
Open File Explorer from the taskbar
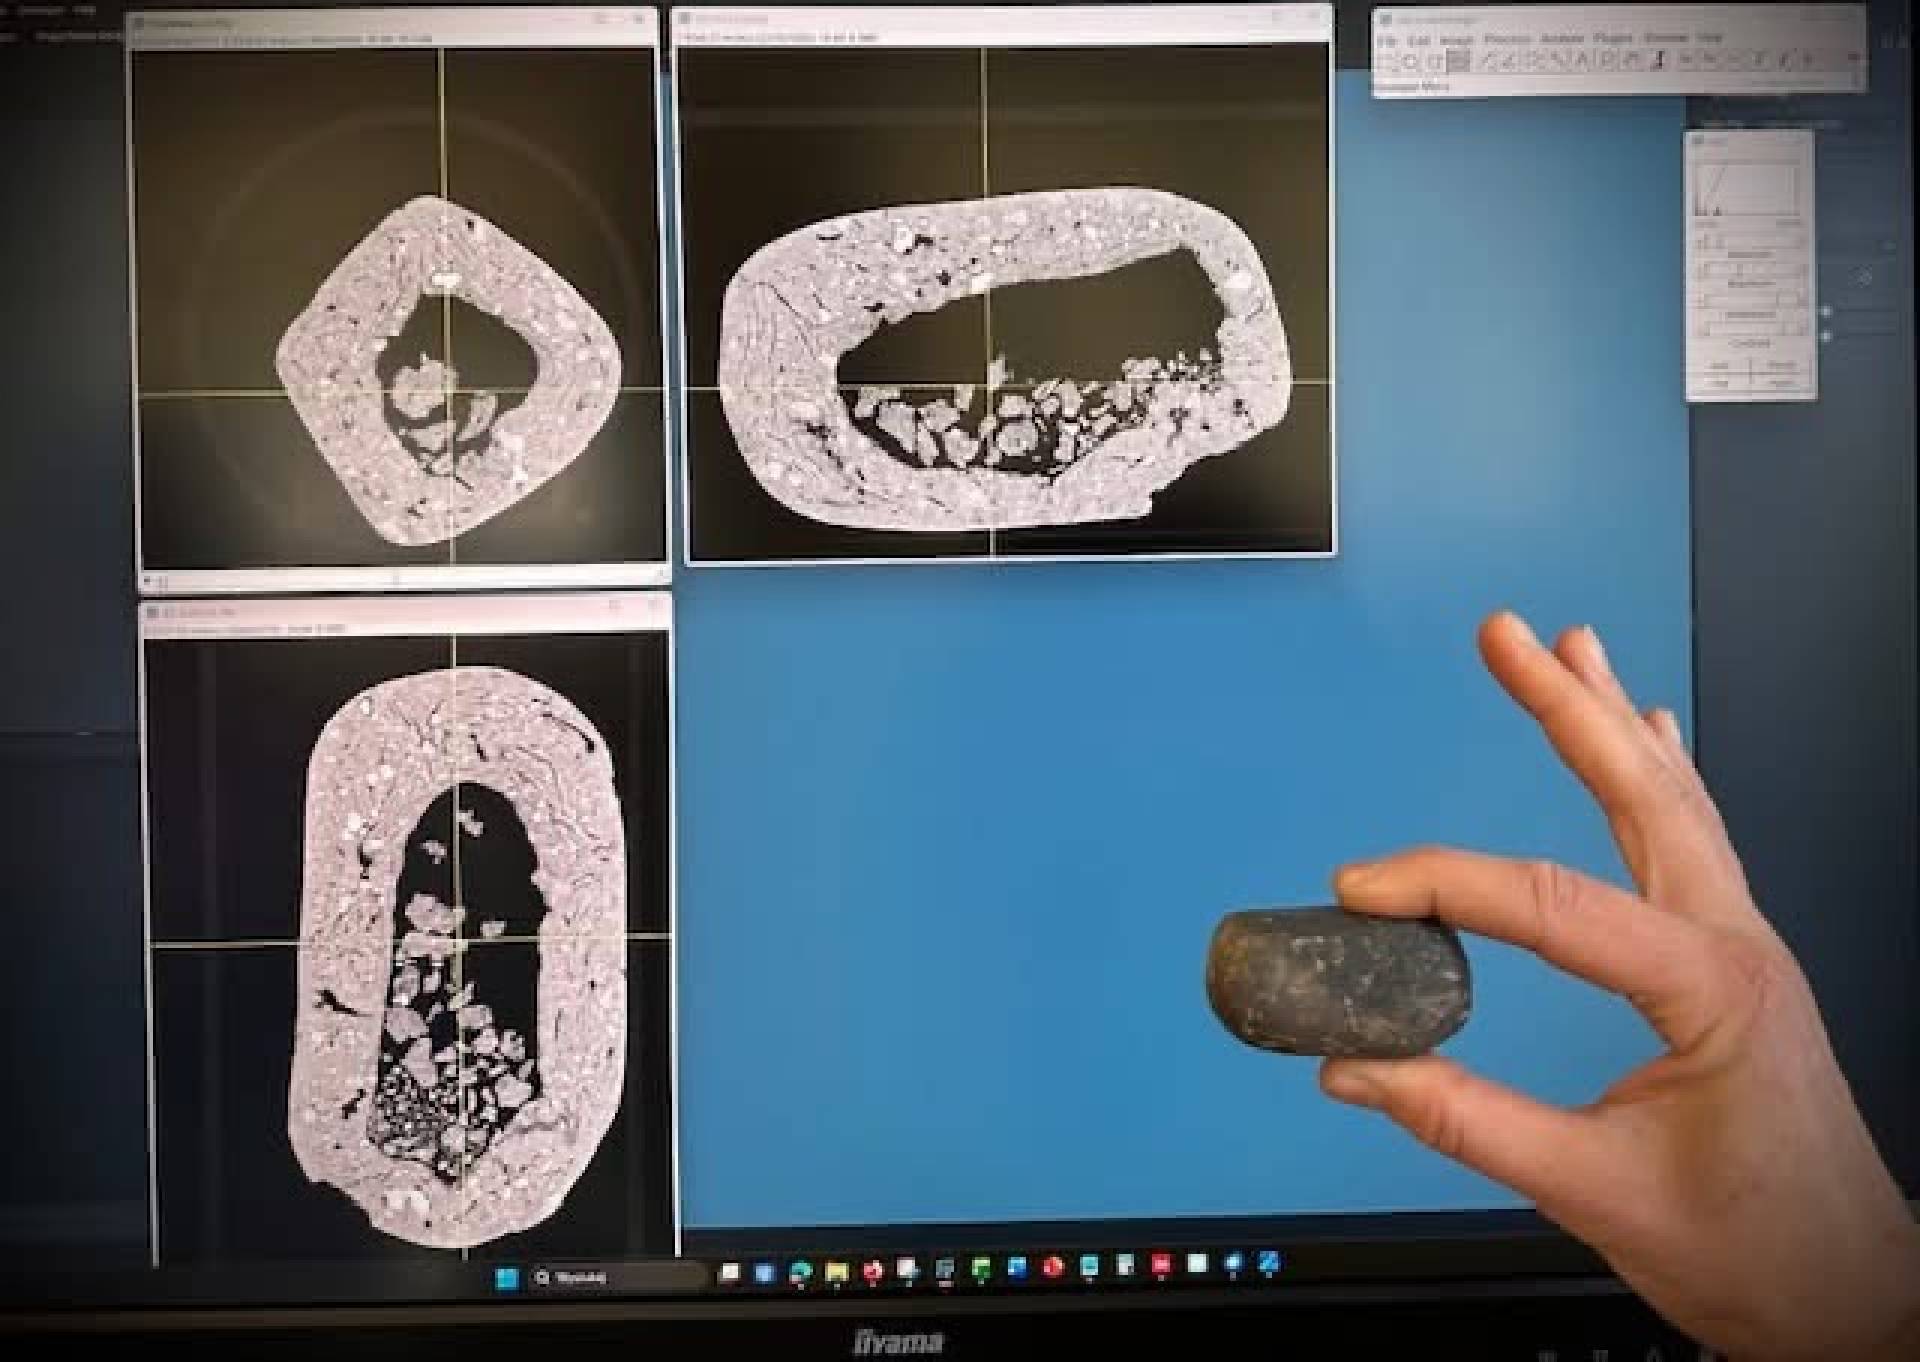click(836, 1271)
